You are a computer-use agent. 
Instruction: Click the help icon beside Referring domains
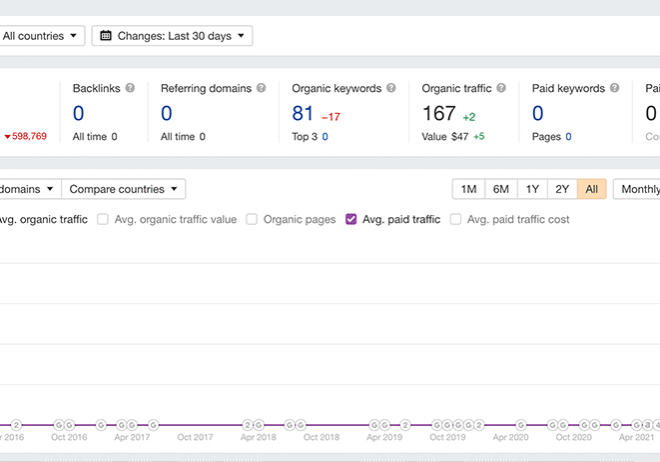(261, 88)
